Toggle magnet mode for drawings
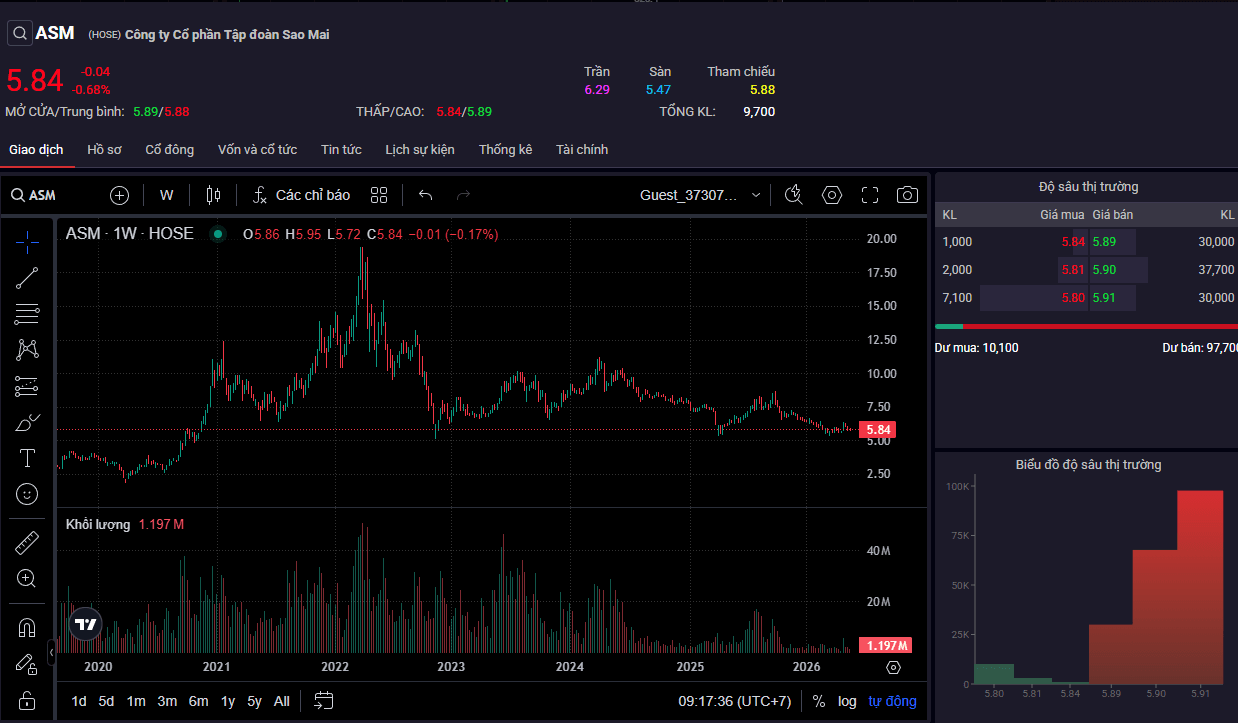1238x723 pixels. [x=27, y=628]
